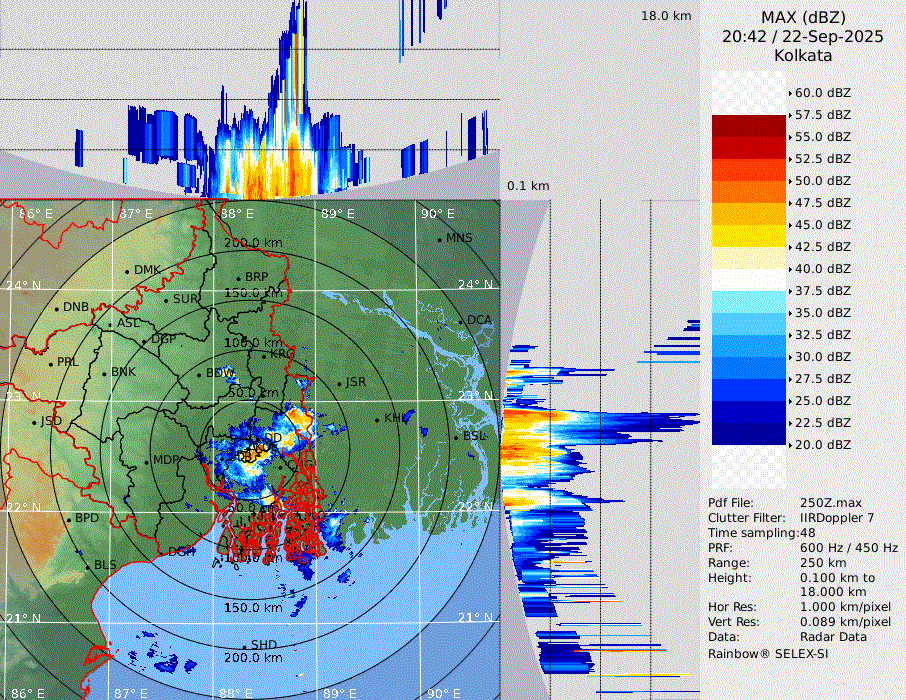Select the JSR station marker

point(339,384)
